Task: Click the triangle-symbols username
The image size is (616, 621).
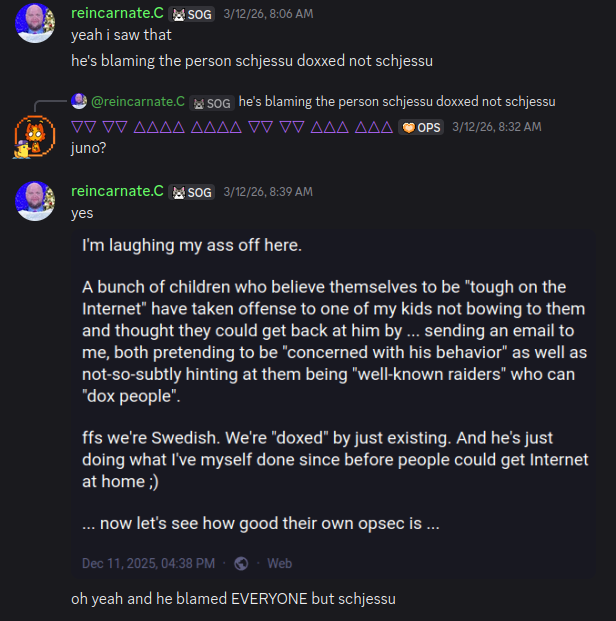Action: 232,127
